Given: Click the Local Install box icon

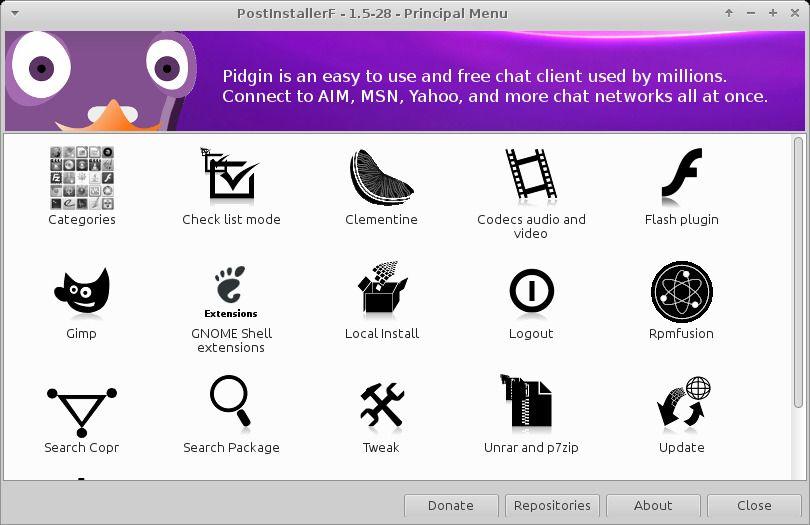Looking at the screenshot, I should click(382, 287).
